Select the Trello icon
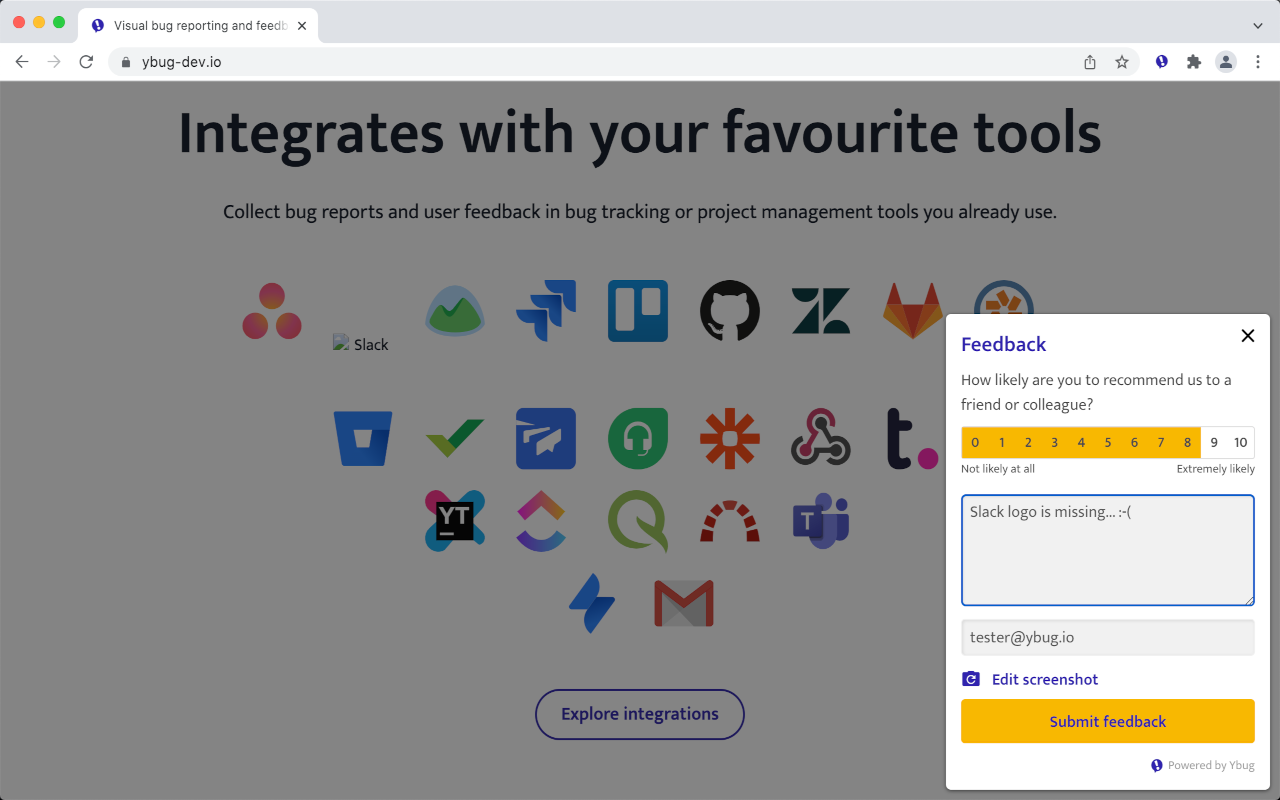 pos(637,310)
